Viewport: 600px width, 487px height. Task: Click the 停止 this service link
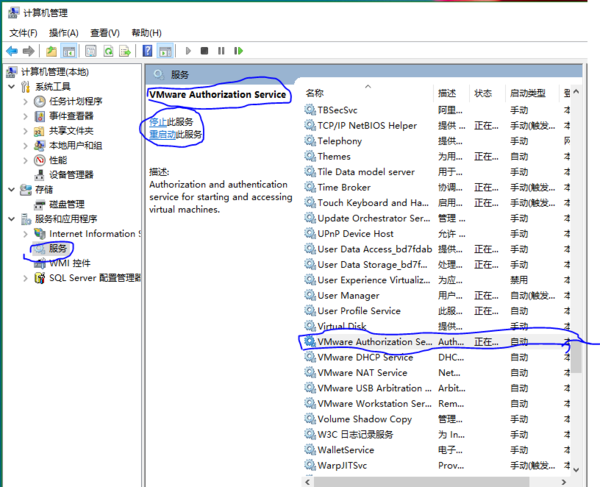[x=158, y=122]
